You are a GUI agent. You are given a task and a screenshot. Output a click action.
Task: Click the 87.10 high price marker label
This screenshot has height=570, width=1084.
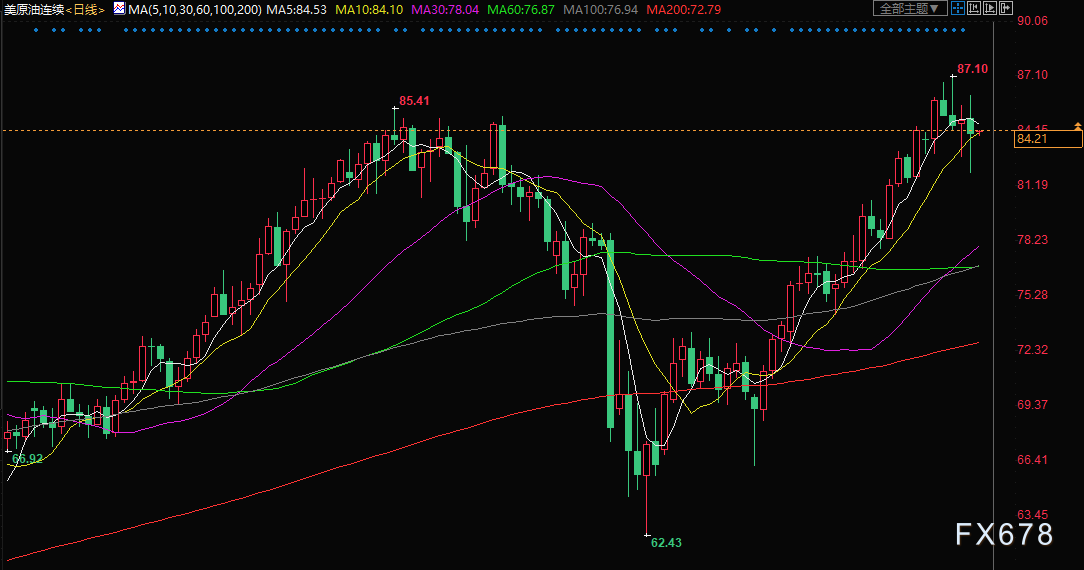coord(972,68)
